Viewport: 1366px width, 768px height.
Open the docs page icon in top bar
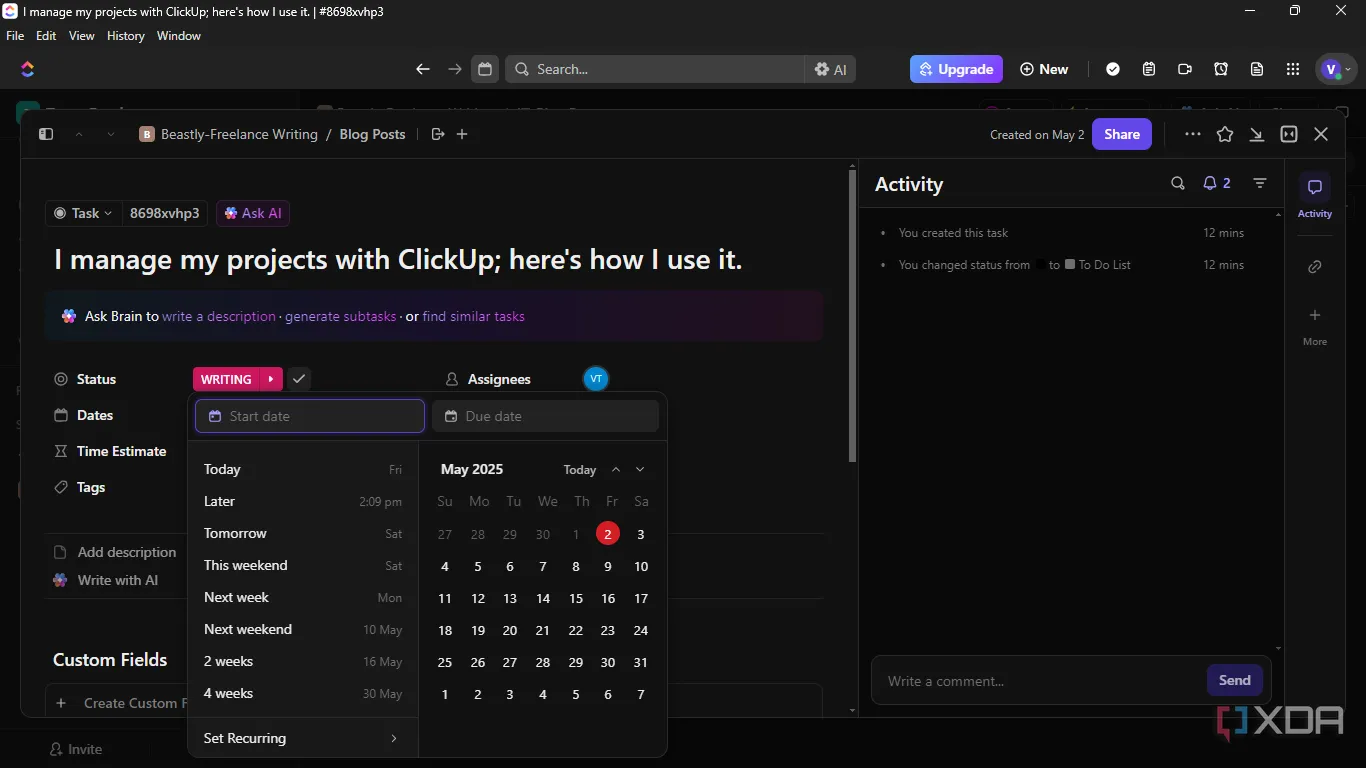pos(1257,69)
